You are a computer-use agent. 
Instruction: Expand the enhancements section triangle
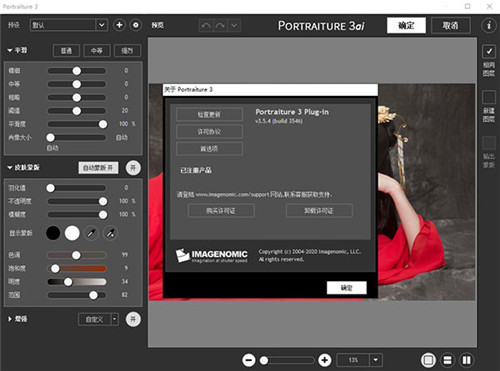point(10,319)
